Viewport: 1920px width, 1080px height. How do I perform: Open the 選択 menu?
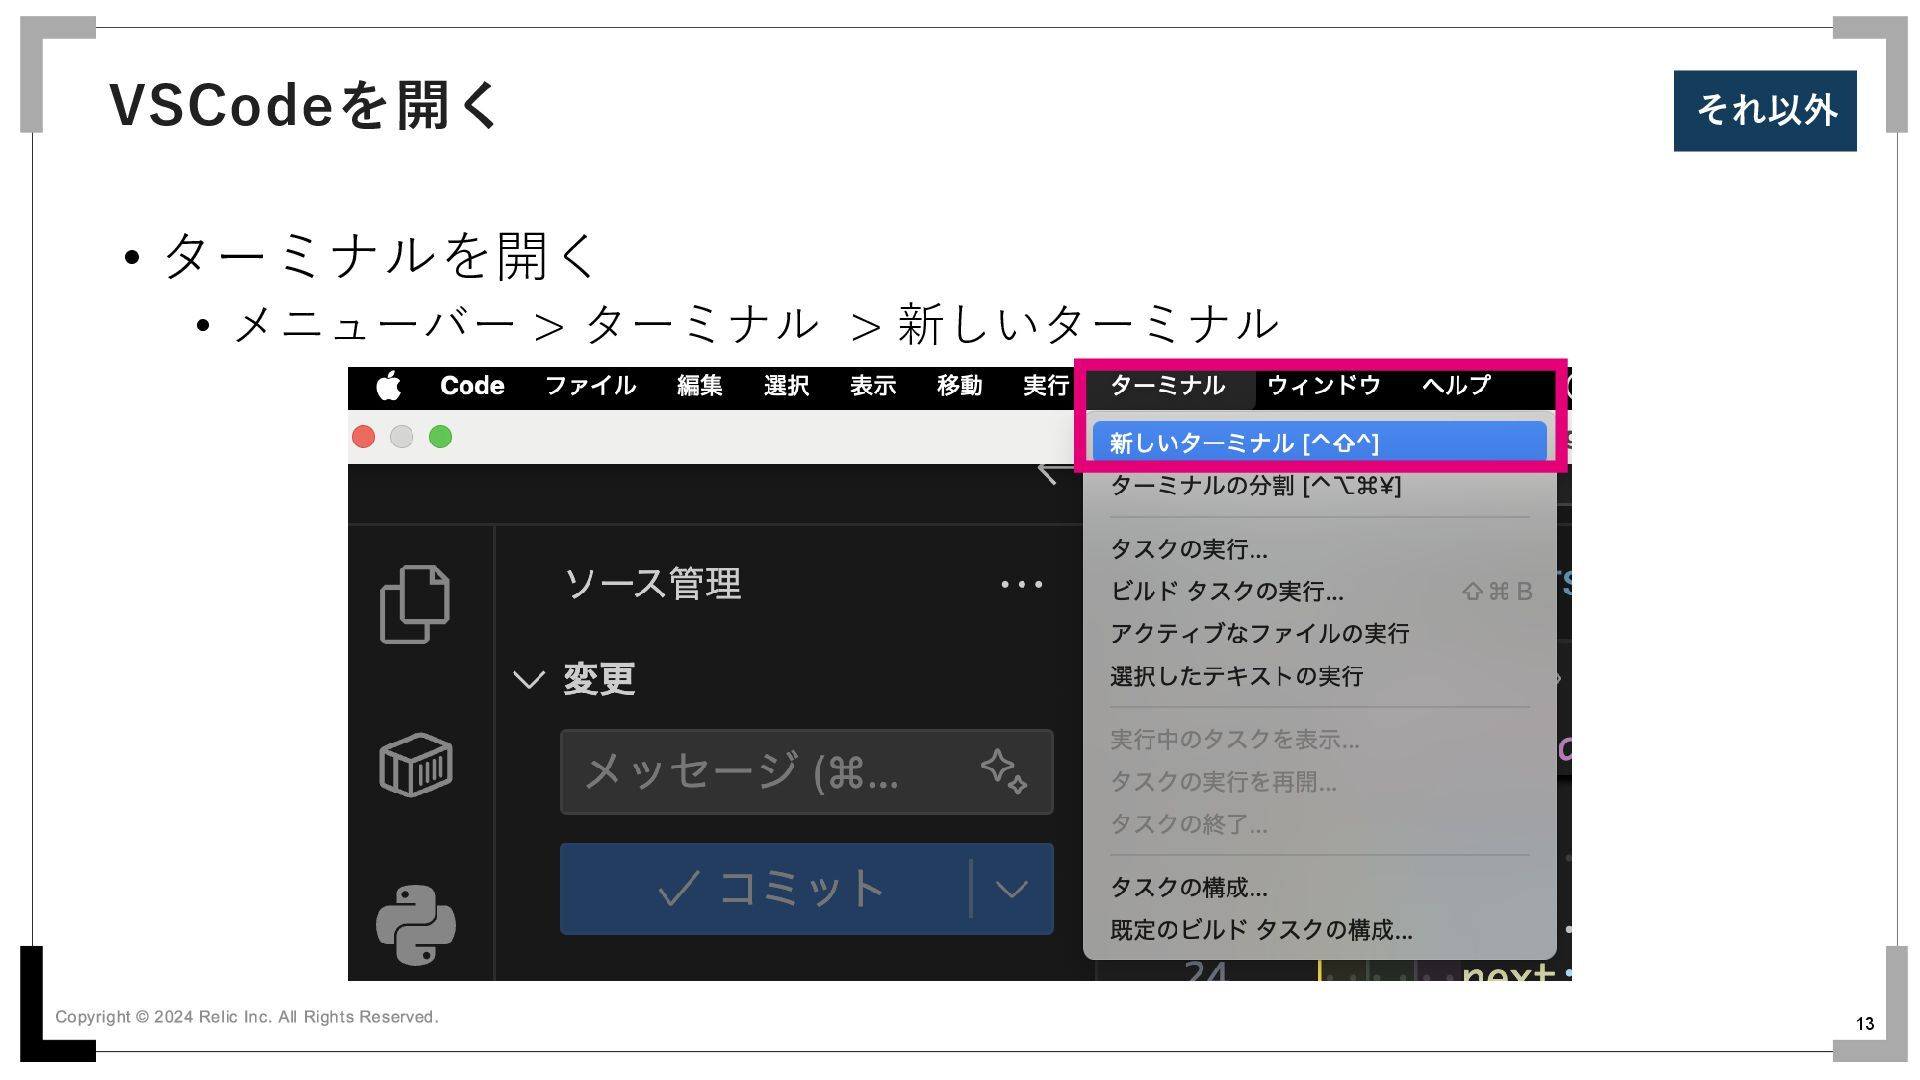(x=786, y=386)
